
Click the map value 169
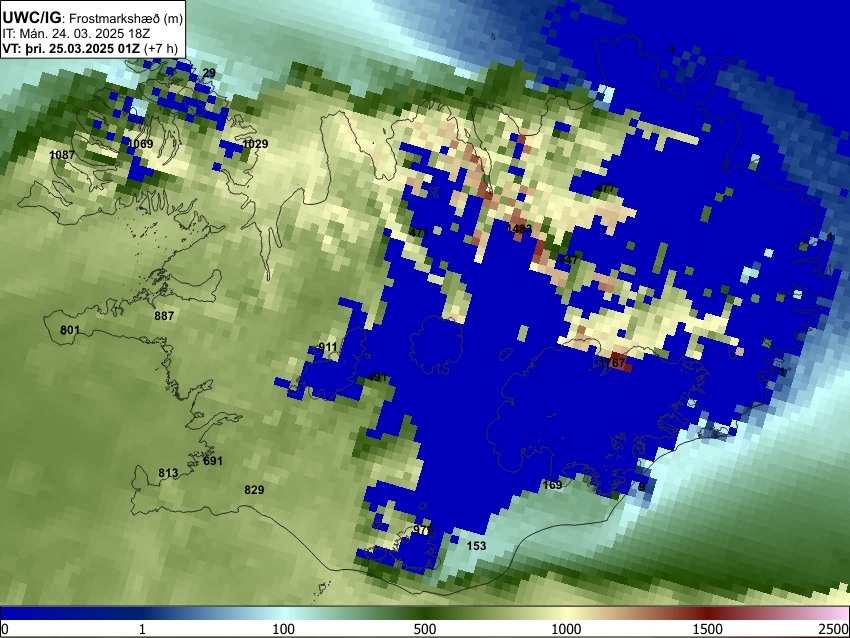(x=552, y=485)
